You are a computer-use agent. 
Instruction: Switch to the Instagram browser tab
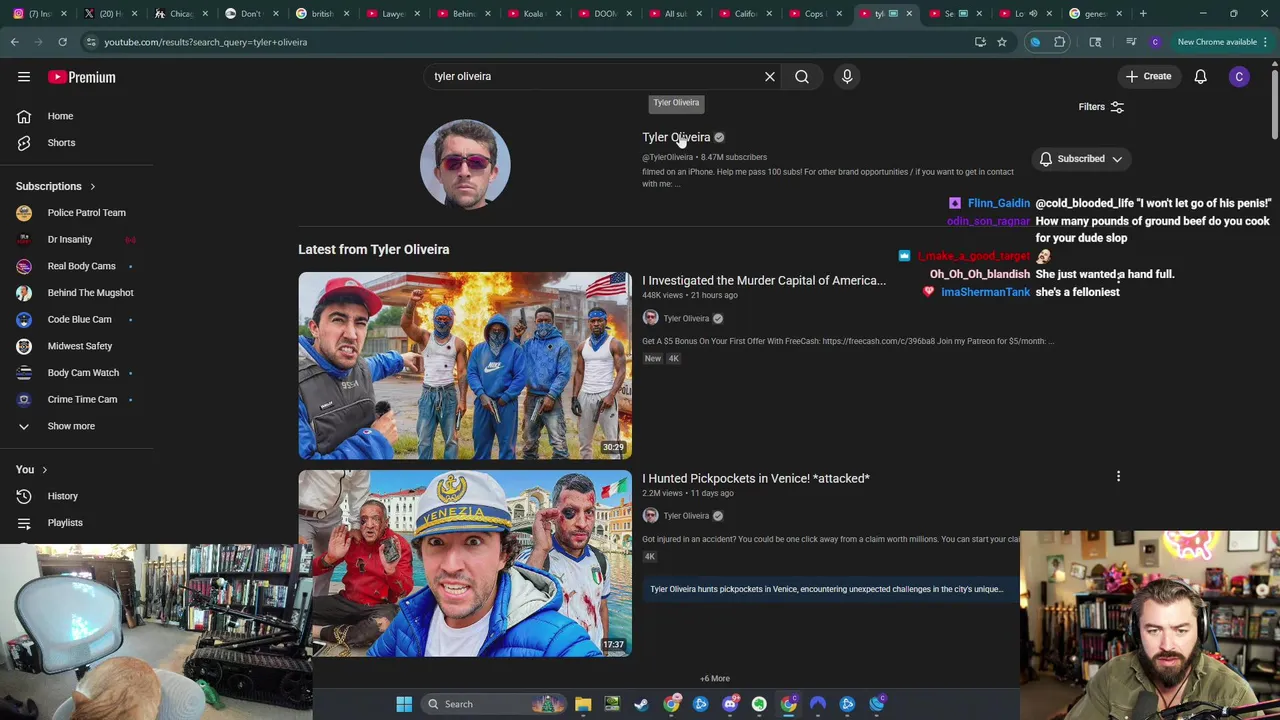click(x=40, y=14)
